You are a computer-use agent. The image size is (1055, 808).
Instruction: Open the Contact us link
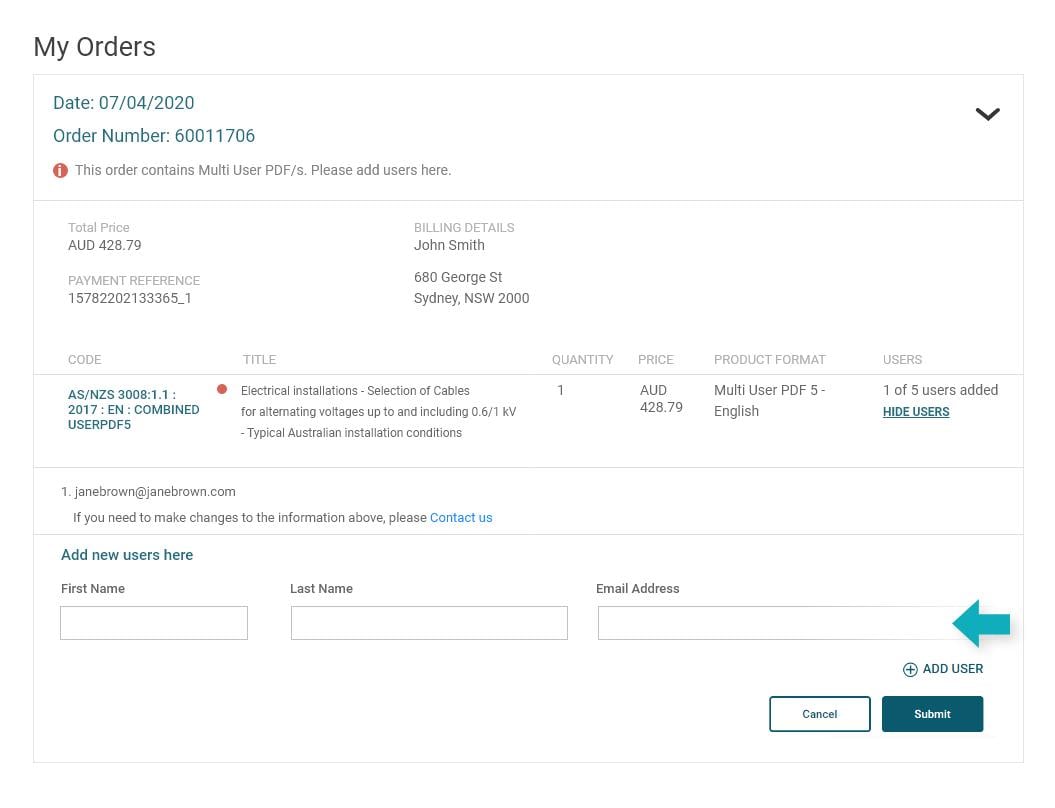tap(460, 517)
